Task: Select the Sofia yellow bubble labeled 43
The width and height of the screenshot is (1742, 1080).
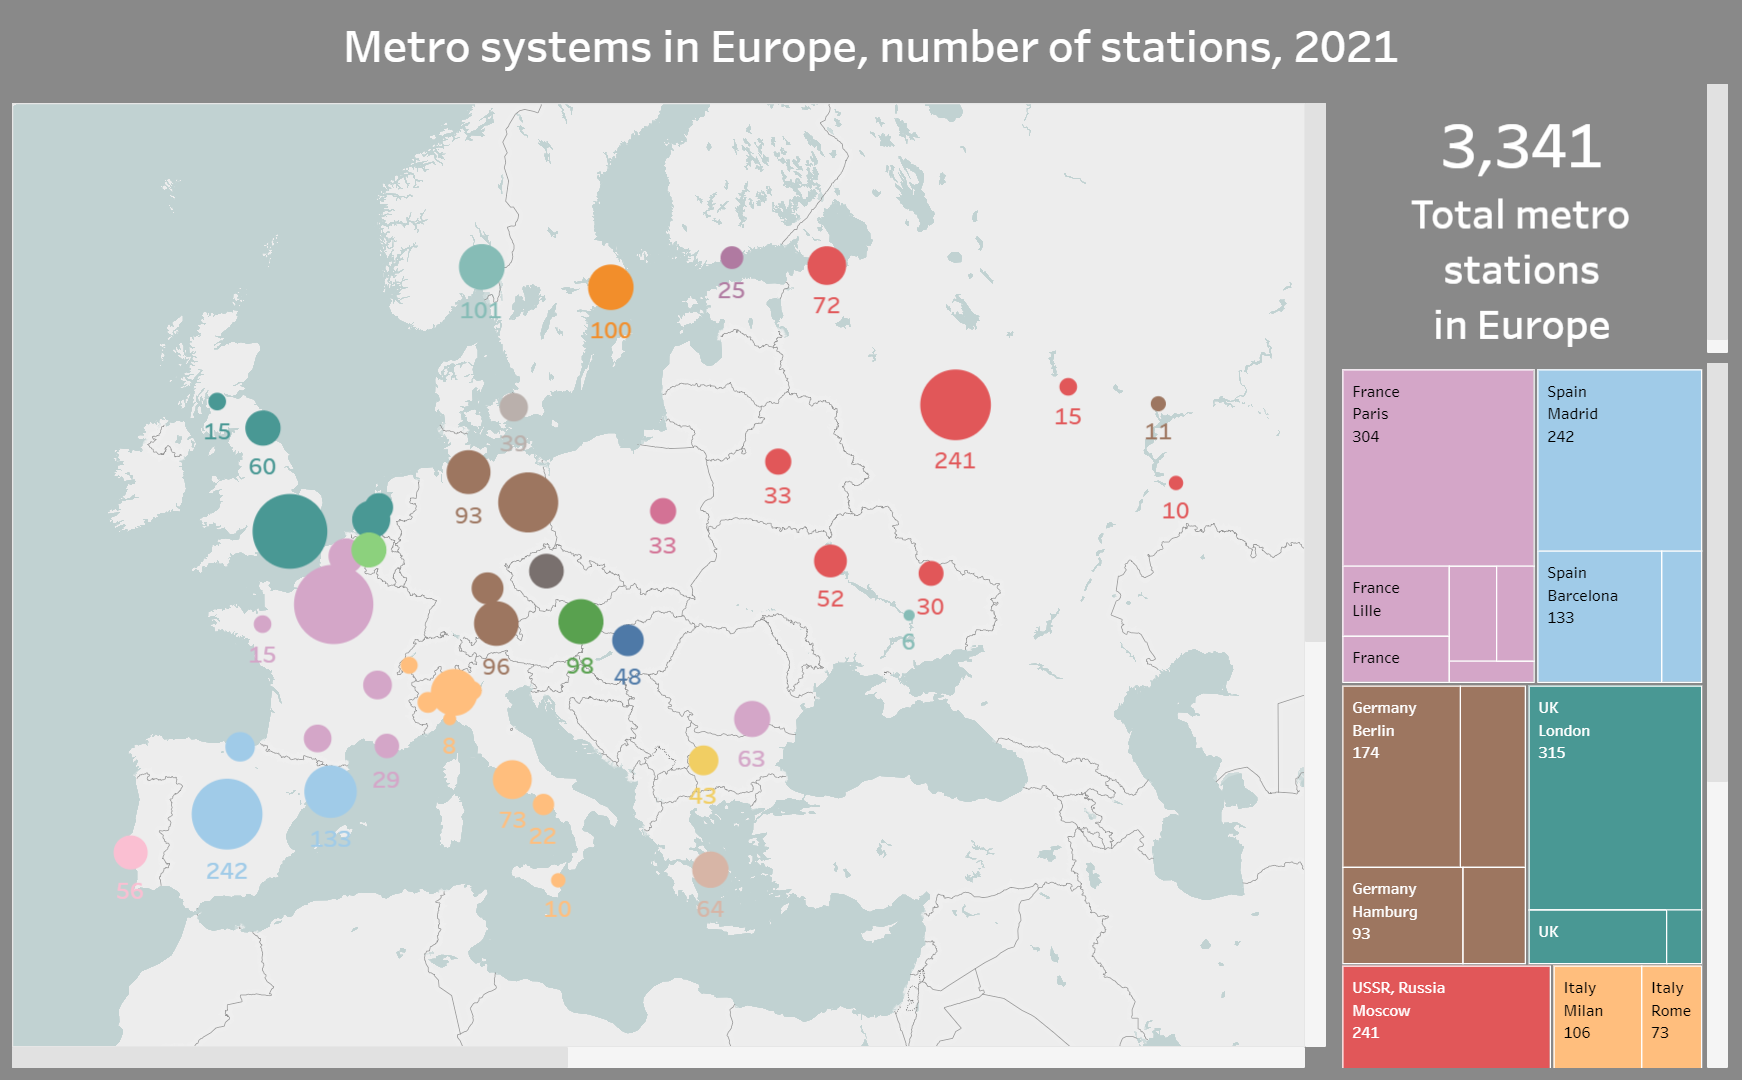Action: pos(703,760)
